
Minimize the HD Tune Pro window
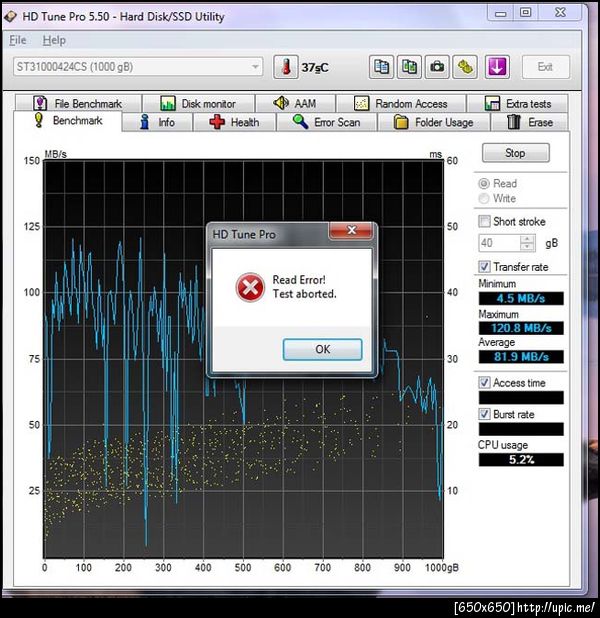coord(501,13)
